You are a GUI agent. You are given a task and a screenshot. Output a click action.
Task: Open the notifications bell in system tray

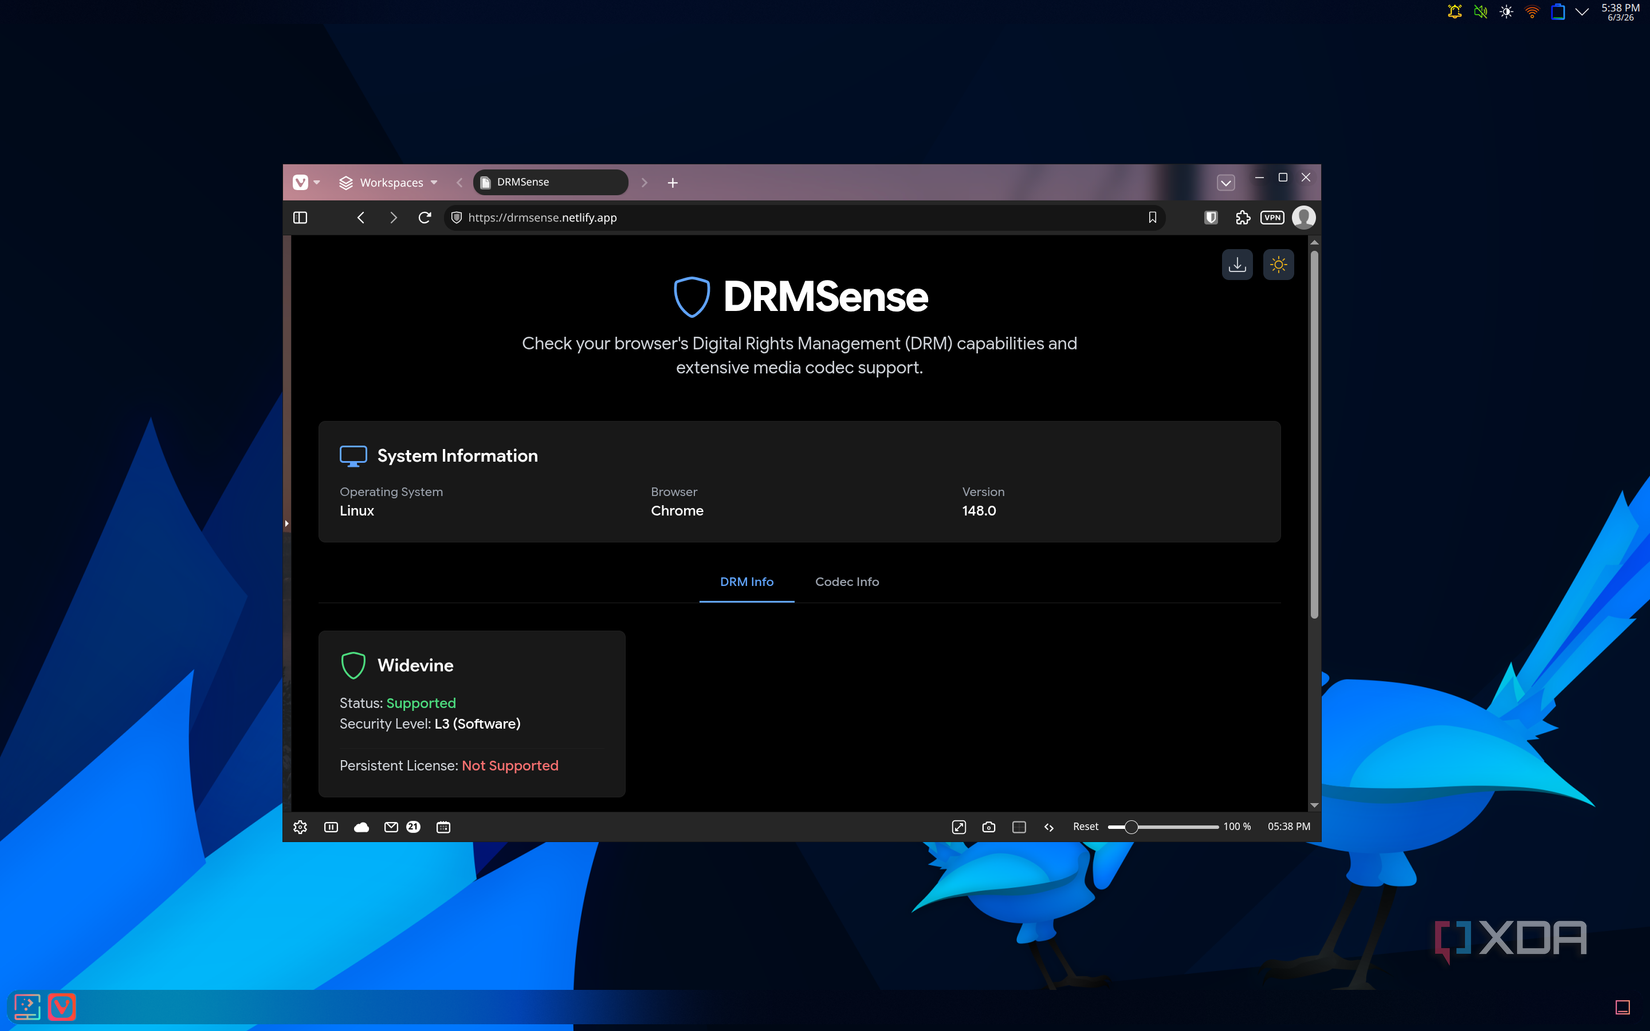click(x=1455, y=12)
